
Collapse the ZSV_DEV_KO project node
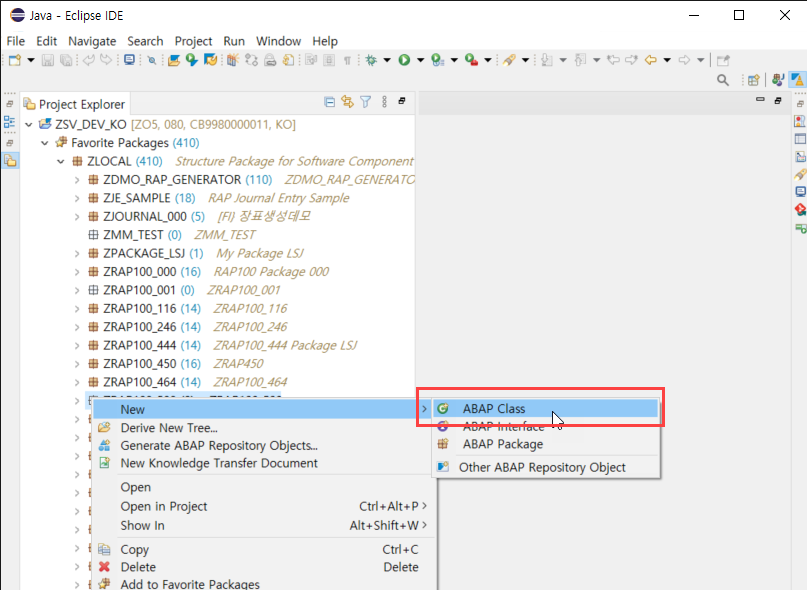tap(29, 125)
